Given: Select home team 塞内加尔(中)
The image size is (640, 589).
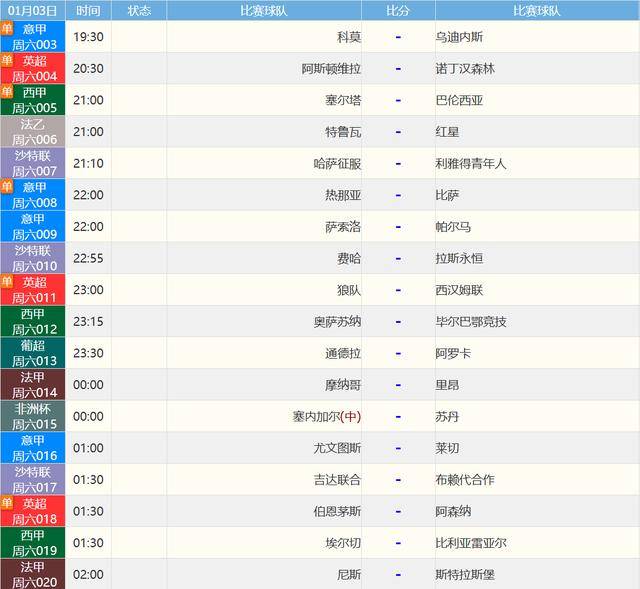Looking at the screenshot, I should [327, 417].
